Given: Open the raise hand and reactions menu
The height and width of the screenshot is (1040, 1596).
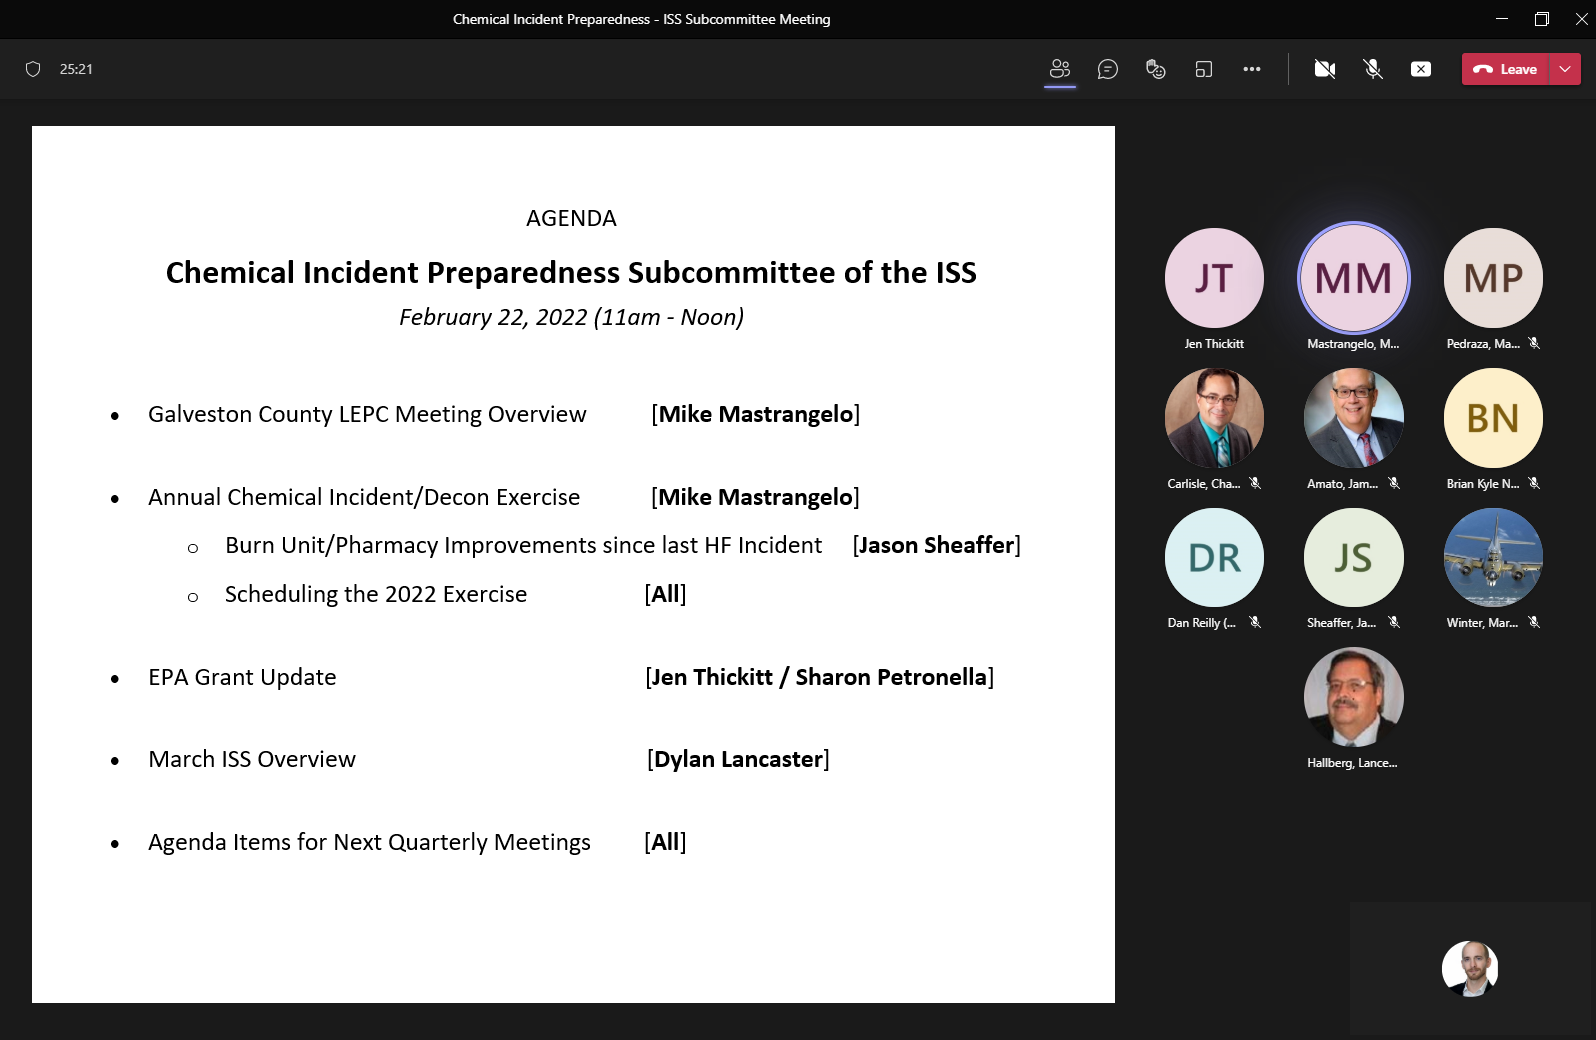Looking at the screenshot, I should [x=1155, y=69].
